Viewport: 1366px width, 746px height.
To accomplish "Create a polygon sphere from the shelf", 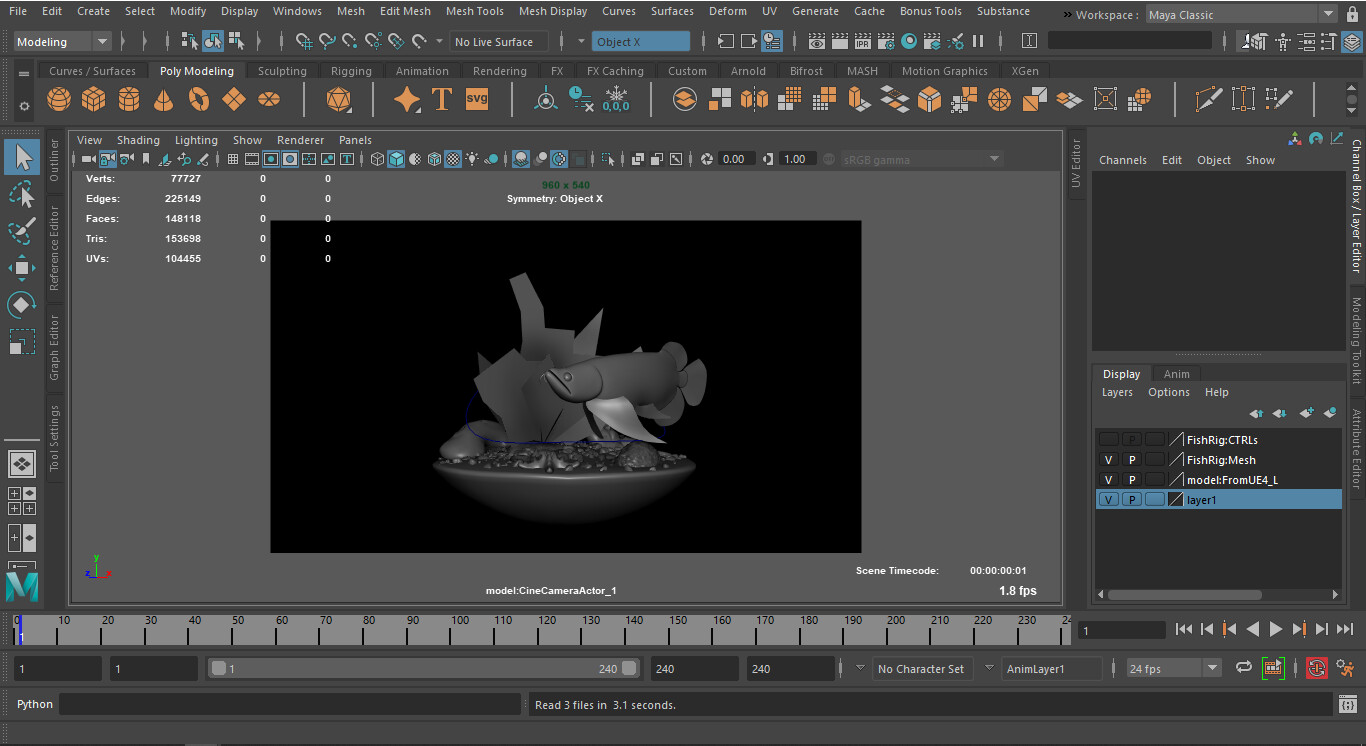I will 59,99.
